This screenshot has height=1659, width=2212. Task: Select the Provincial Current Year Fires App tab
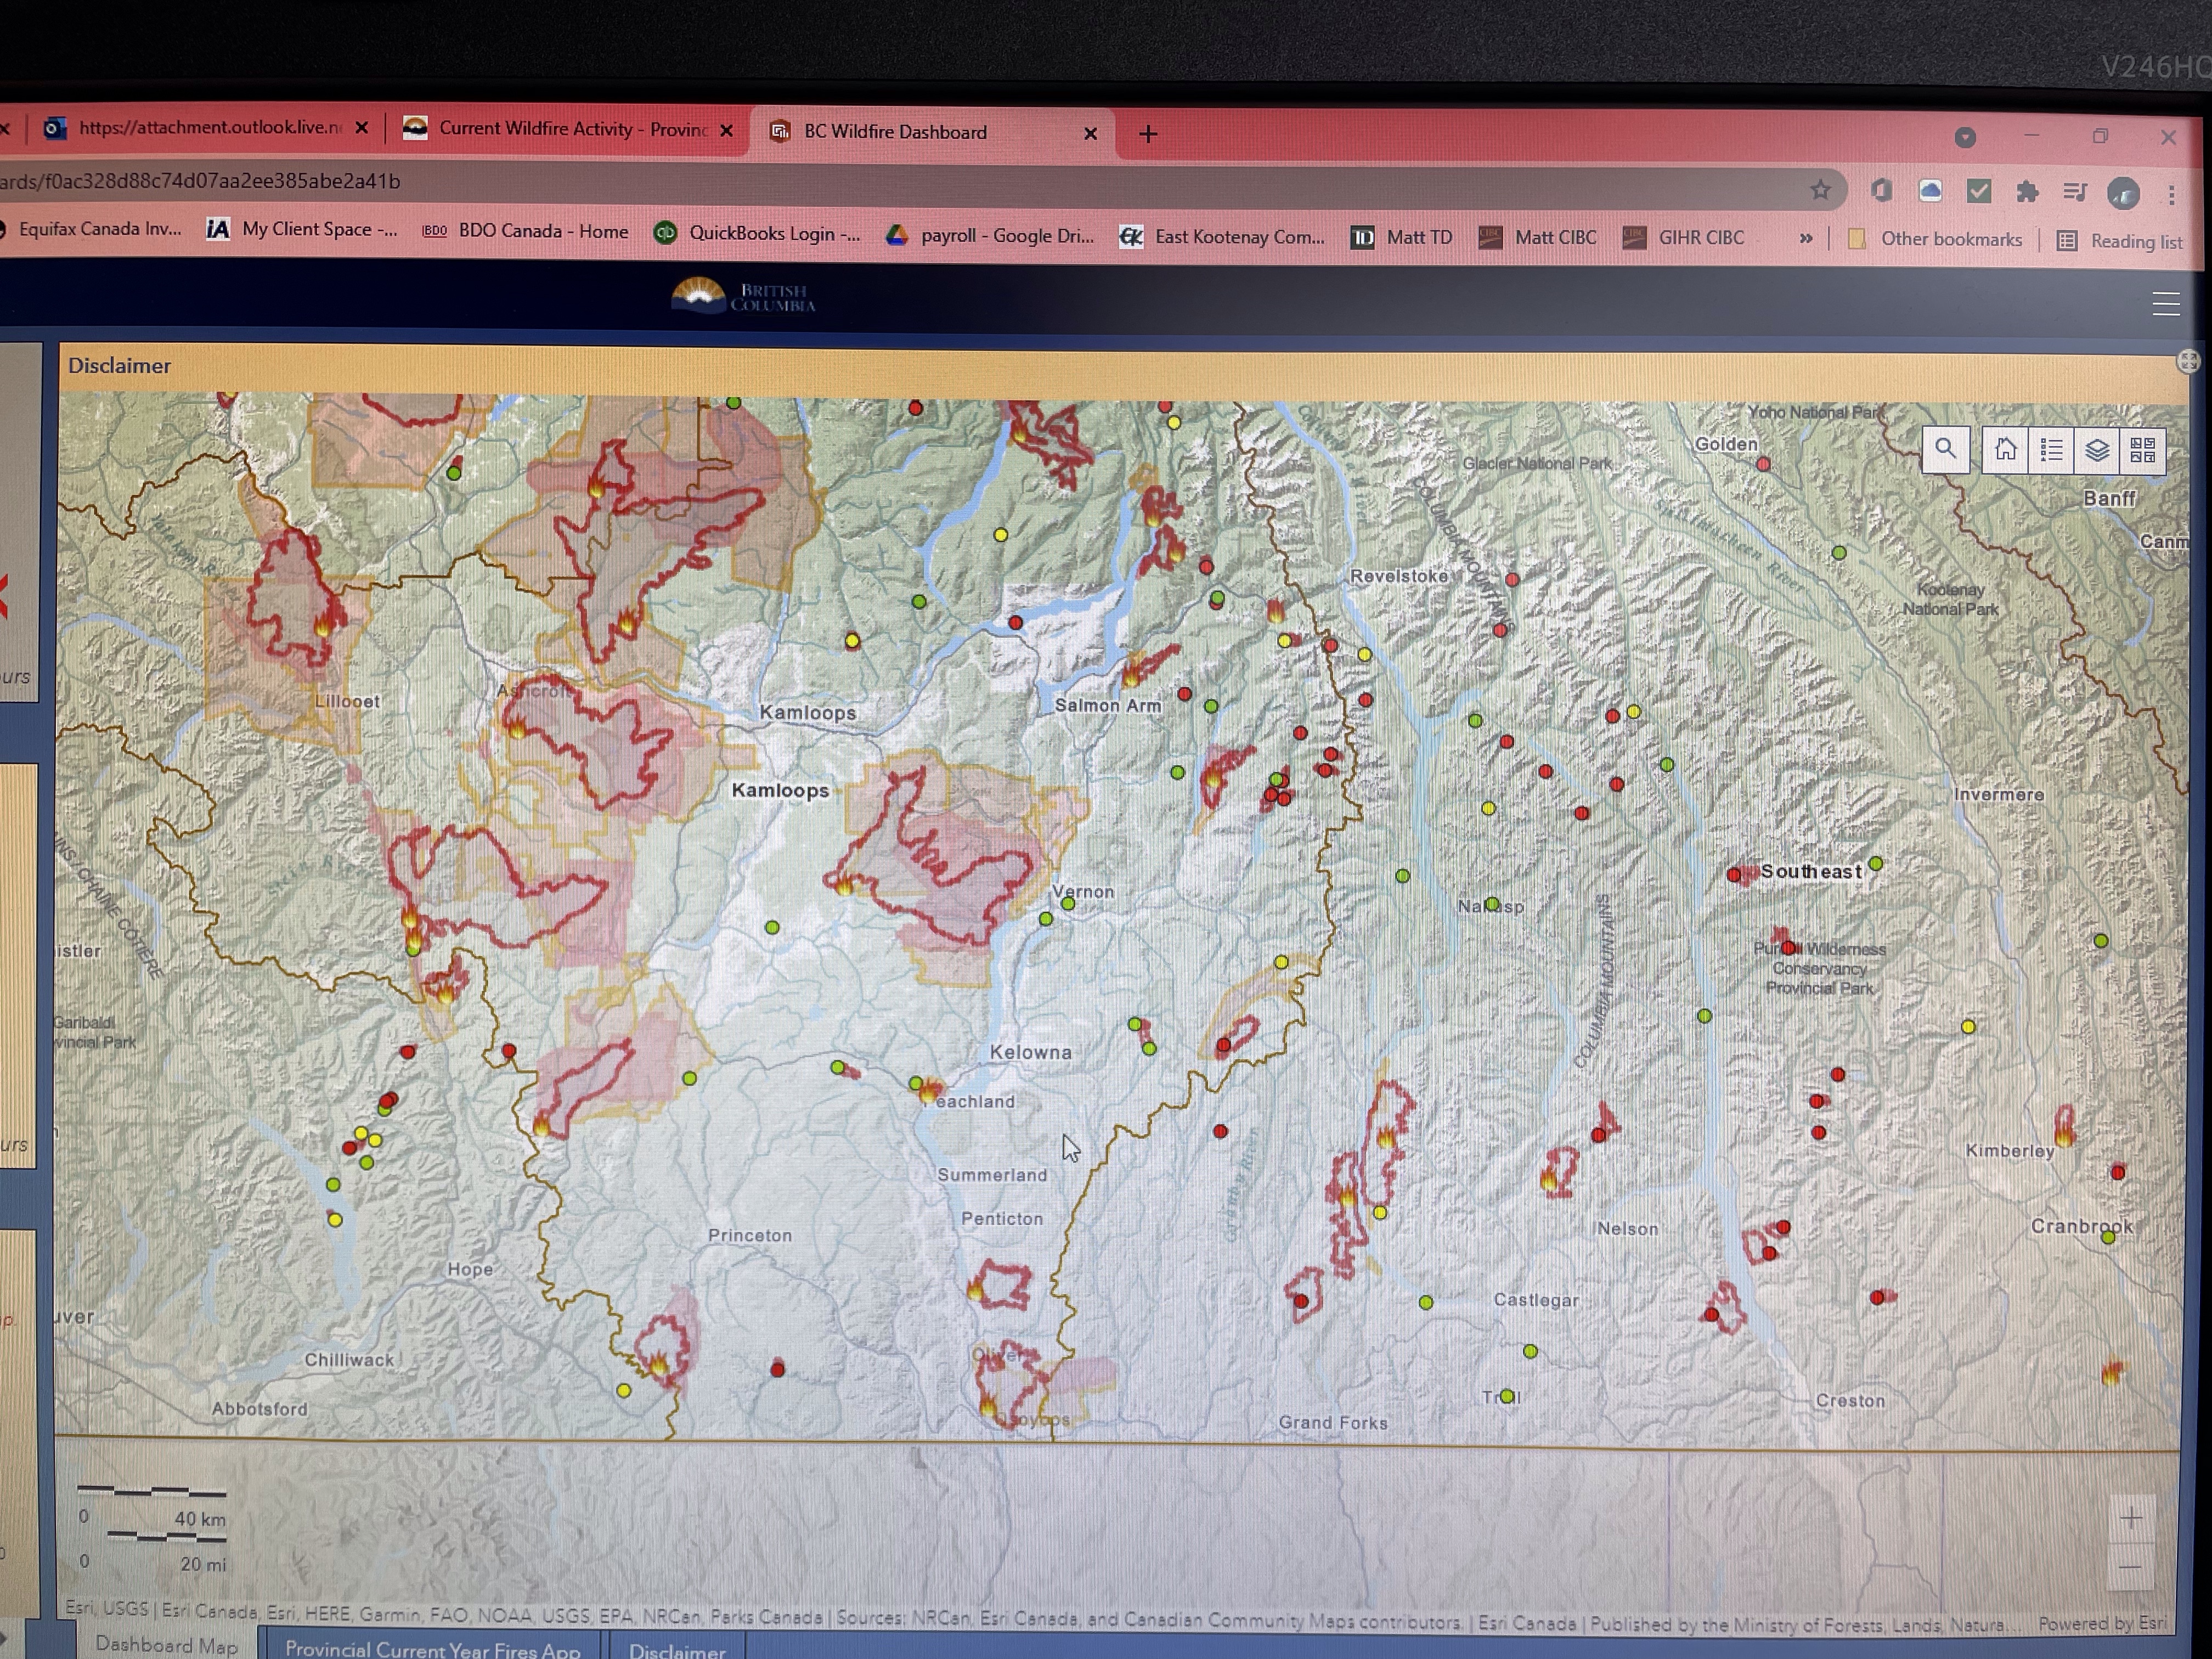[x=432, y=1648]
